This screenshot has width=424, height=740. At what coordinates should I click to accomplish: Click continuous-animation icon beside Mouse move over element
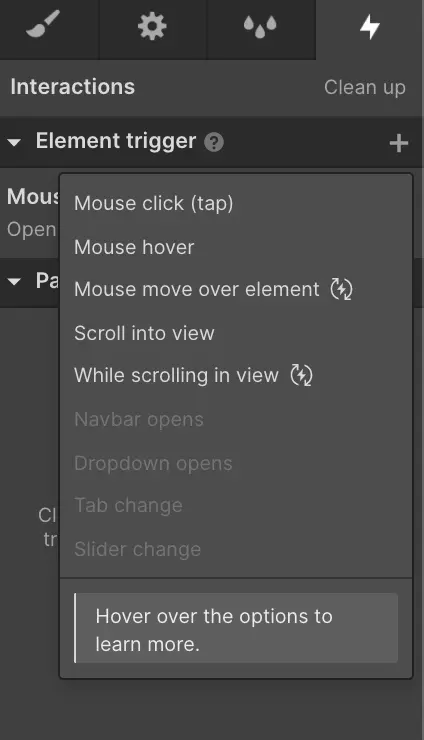click(x=341, y=289)
